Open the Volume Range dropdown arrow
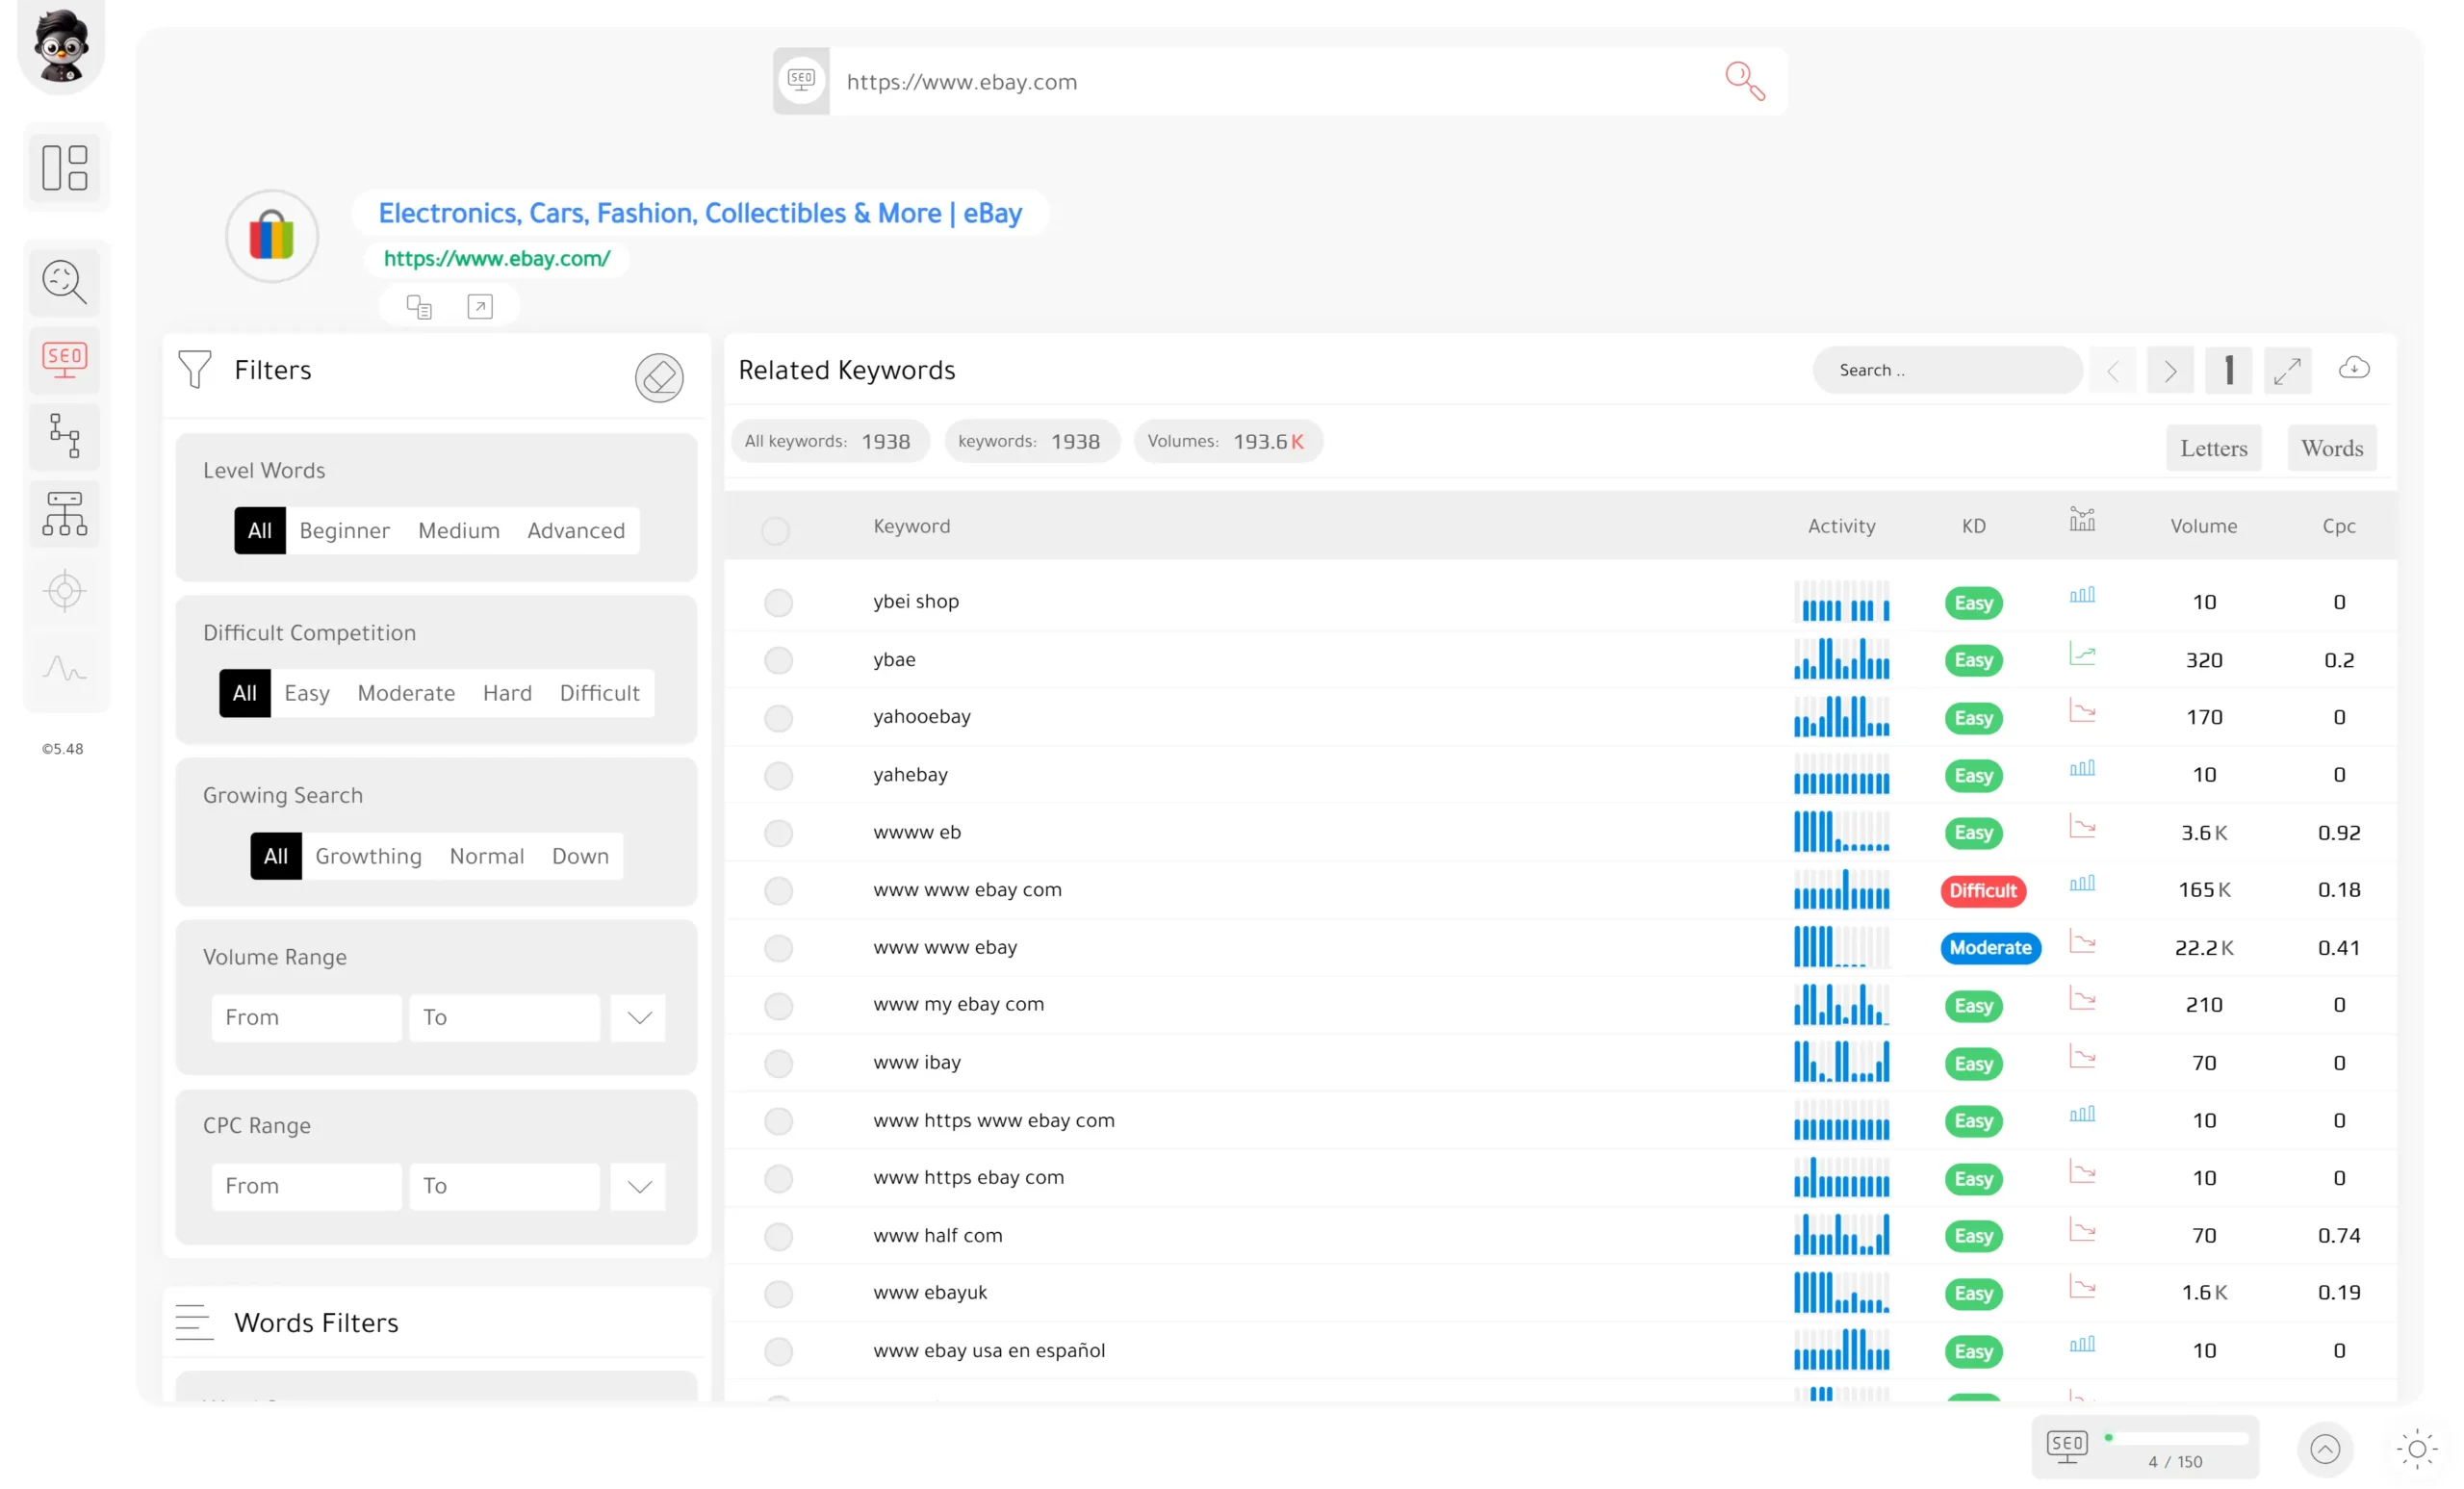The image size is (2464, 1489). tap(639, 1018)
